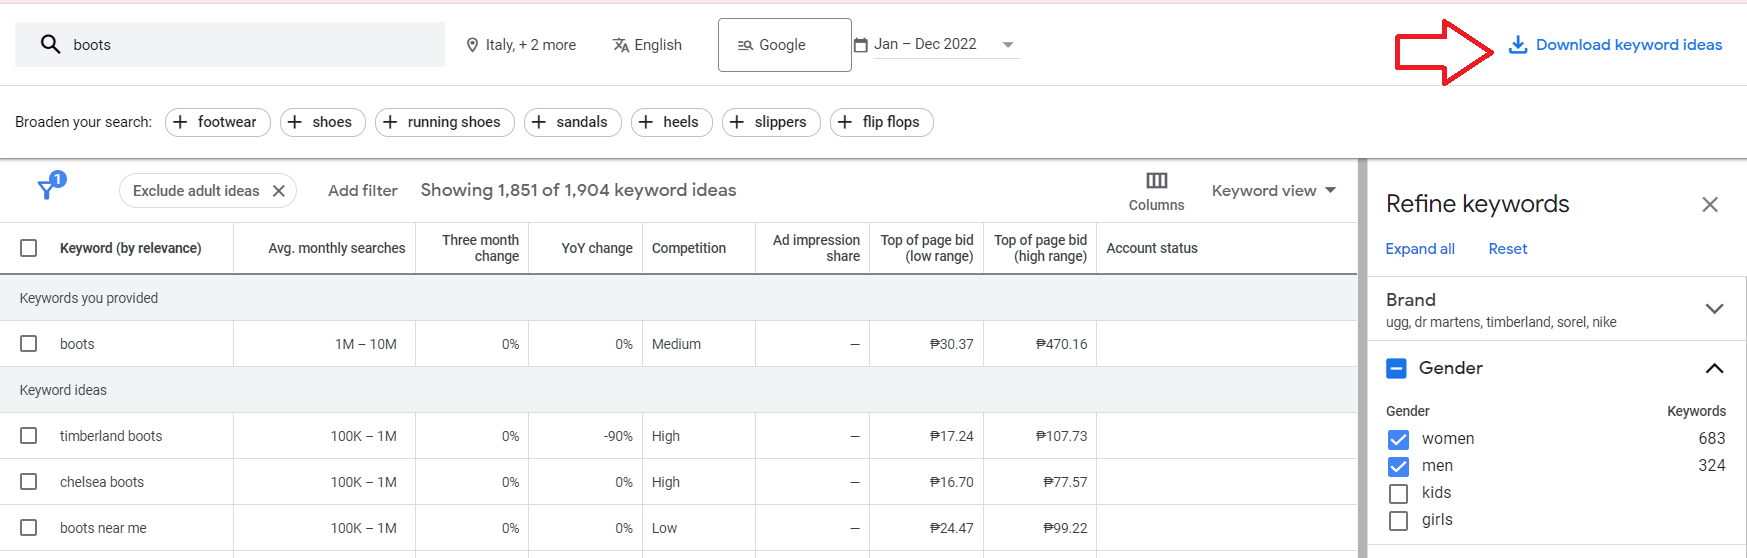Image resolution: width=1747 pixels, height=558 pixels.
Task: Check the boots keyword row
Action: click(x=29, y=344)
